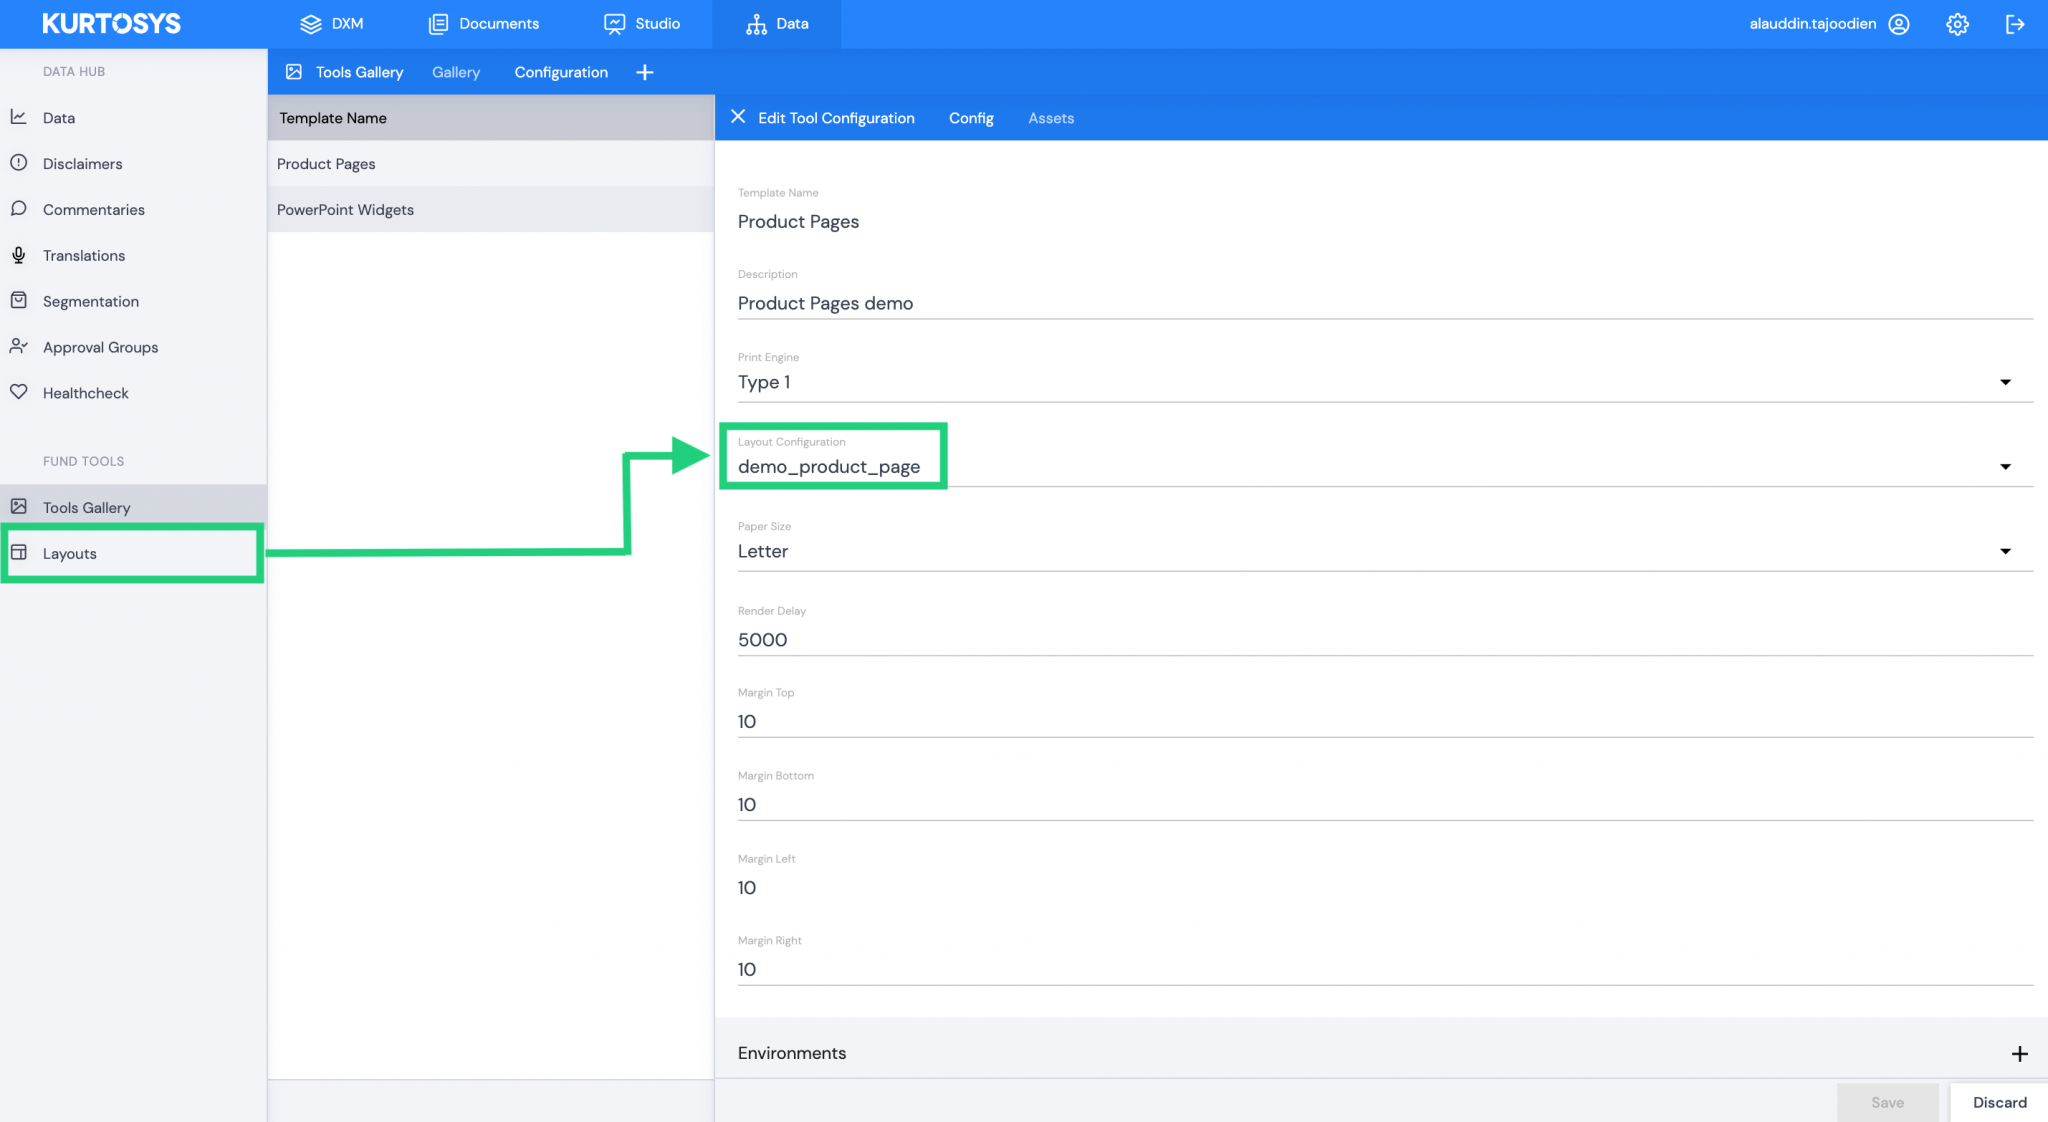Select the Gallery tab

455,72
